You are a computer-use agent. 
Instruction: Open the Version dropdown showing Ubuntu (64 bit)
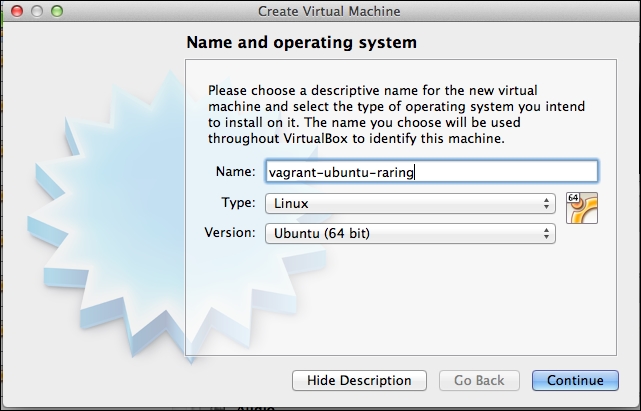click(x=410, y=234)
